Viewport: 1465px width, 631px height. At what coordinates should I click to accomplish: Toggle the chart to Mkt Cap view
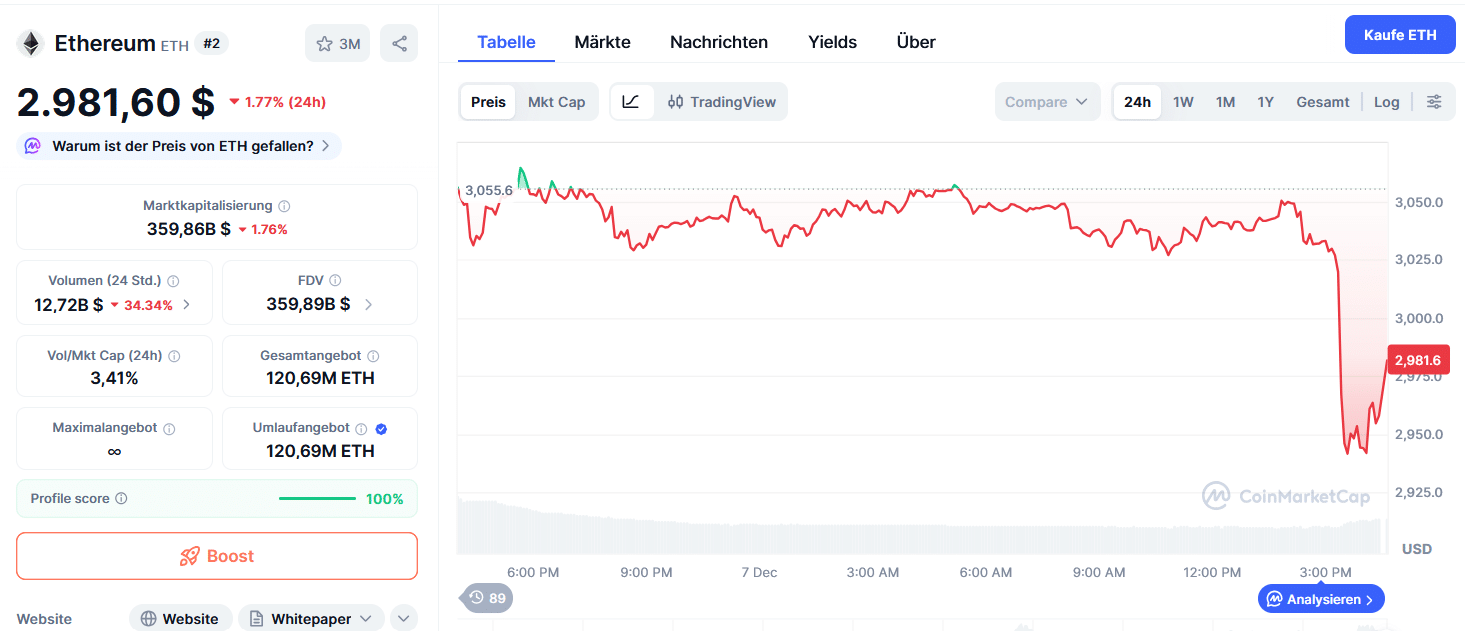click(557, 101)
